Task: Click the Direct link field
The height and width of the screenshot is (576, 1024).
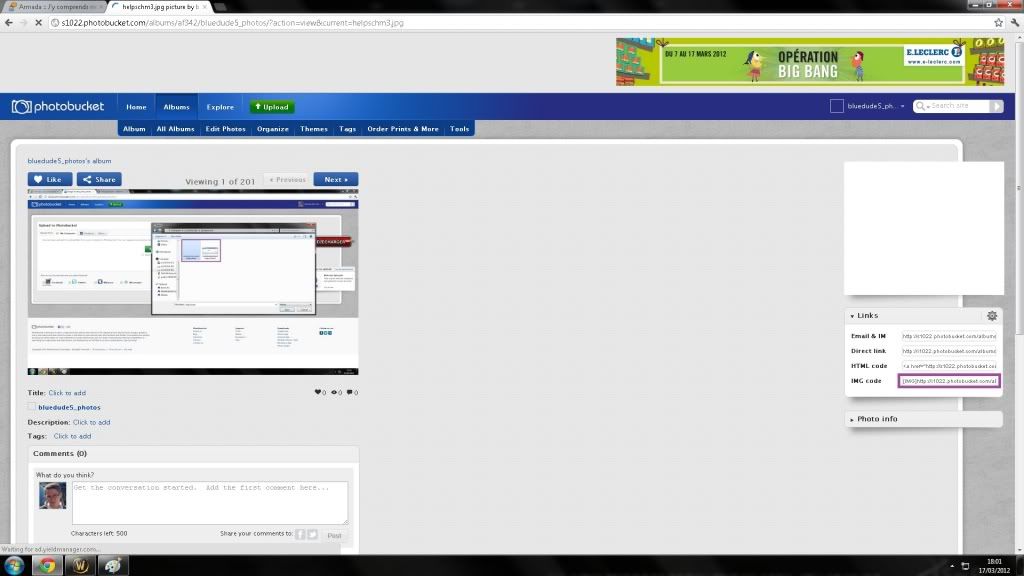Action: (x=949, y=351)
